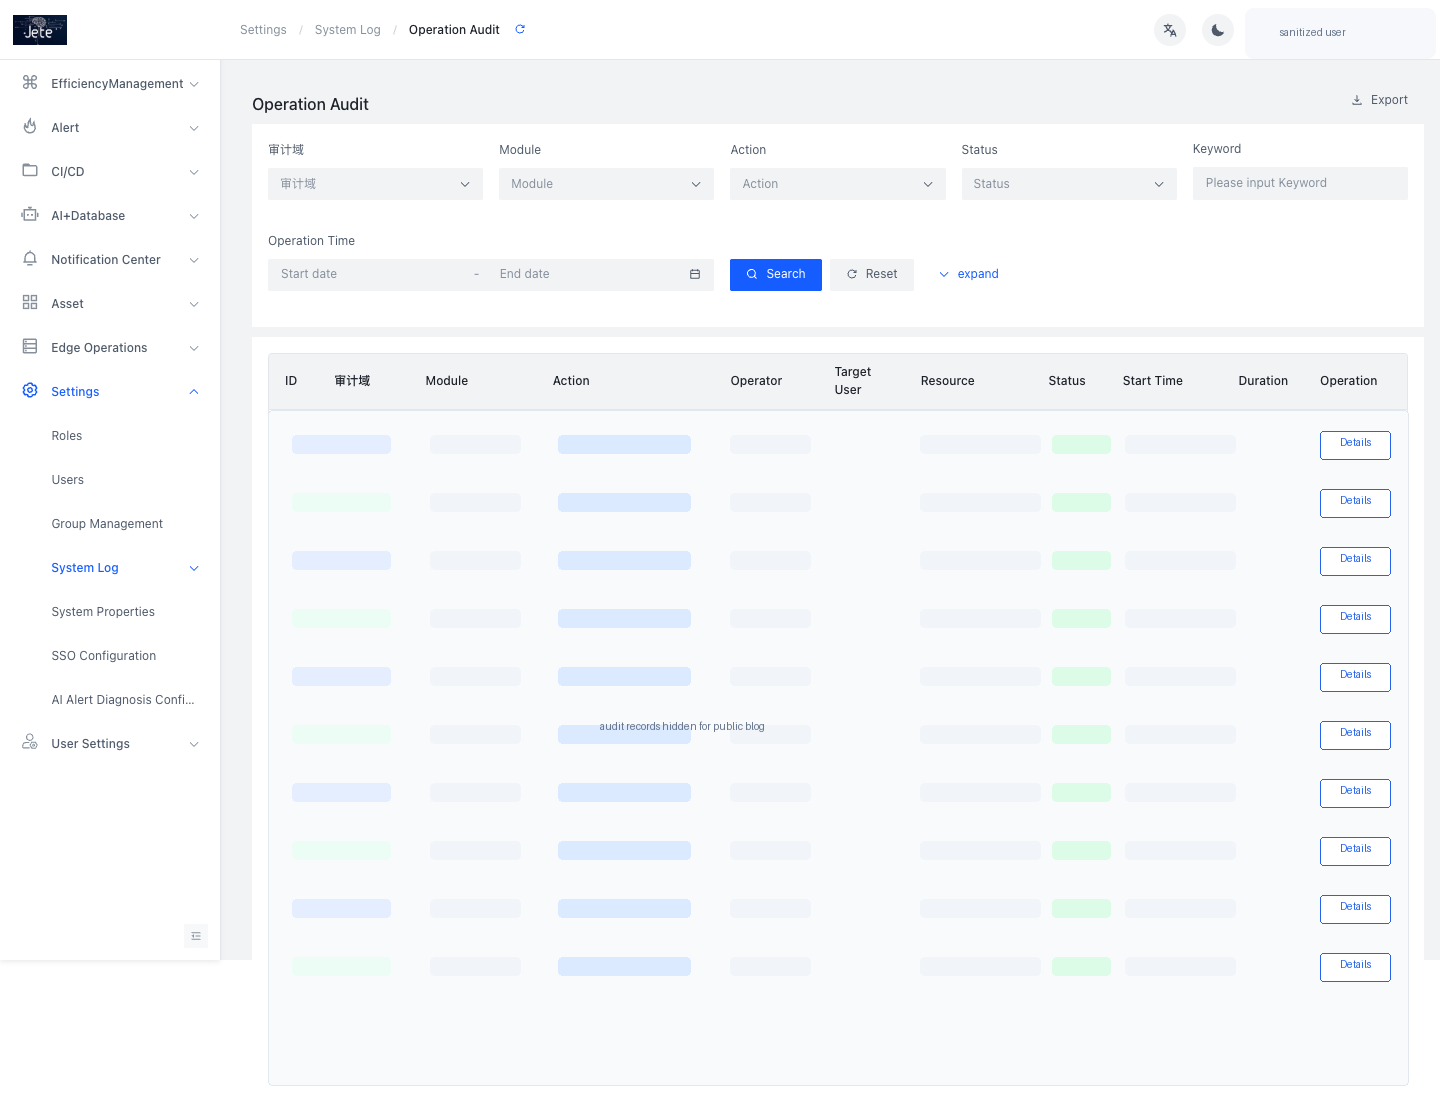Screen dimensions: 1440x1109
Task: Click the Reset button
Action: pyautogui.click(x=872, y=274)
